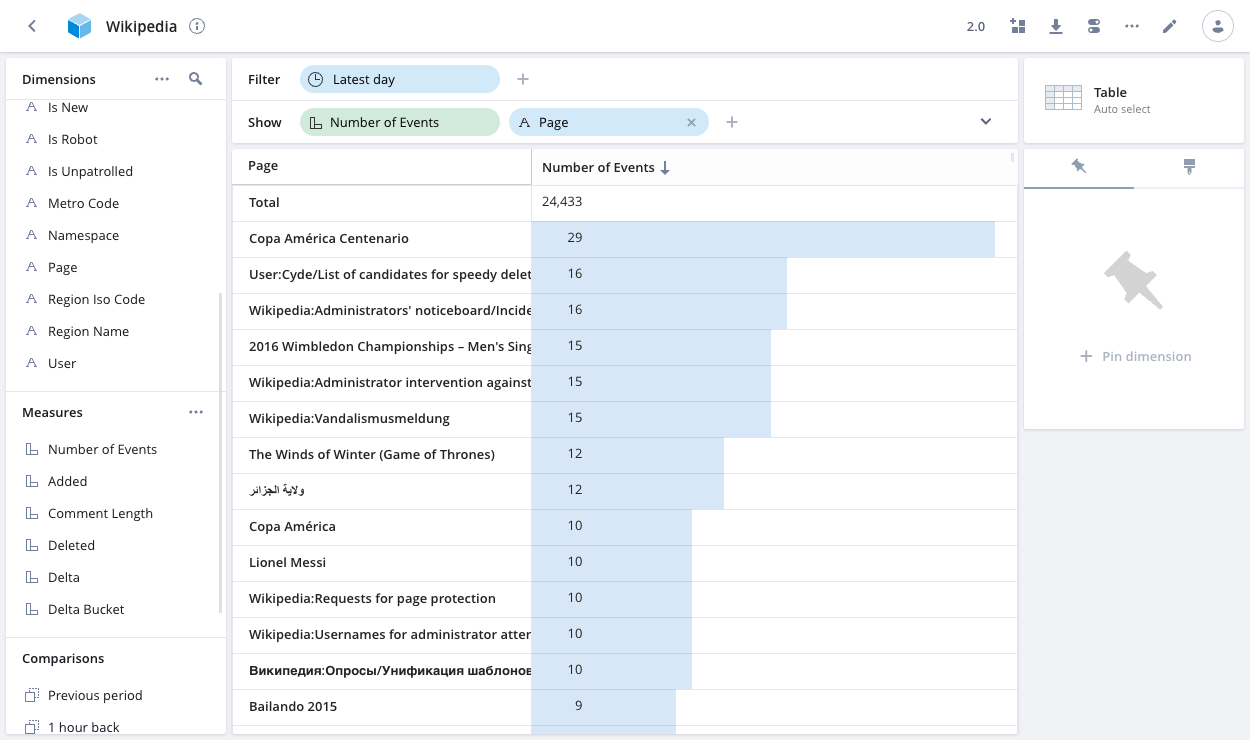Click the blue Wikipedia cube icon
1250x740 pixels.
(x=79, y=27)
